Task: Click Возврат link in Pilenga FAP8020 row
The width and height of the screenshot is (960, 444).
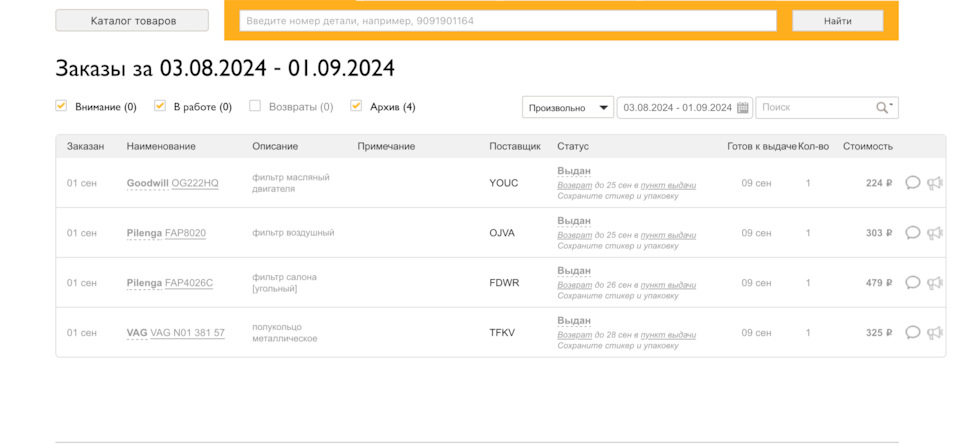Action: (x=574, y=235)
